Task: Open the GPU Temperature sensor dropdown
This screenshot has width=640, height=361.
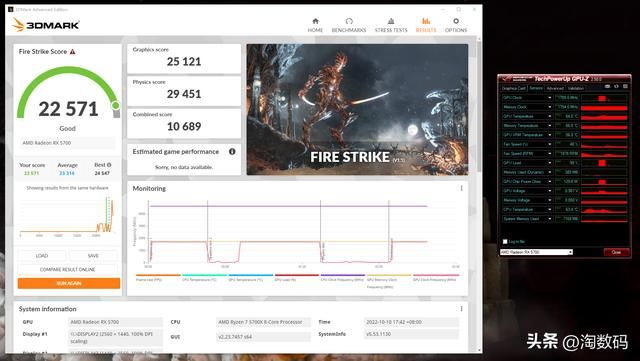Action: (550, 116)
